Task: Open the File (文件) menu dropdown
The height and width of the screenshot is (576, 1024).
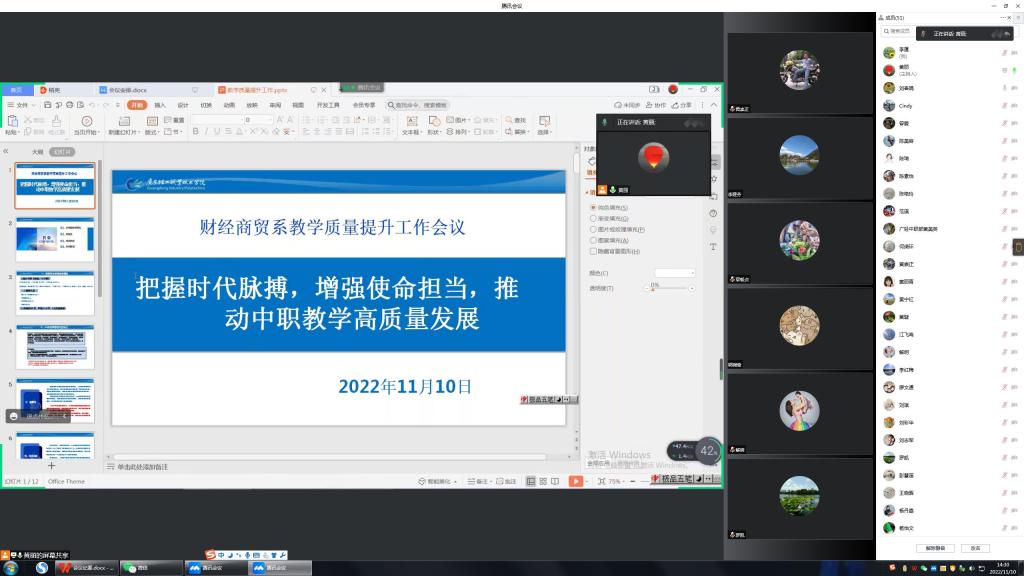Action: click(x=21, y=104)
